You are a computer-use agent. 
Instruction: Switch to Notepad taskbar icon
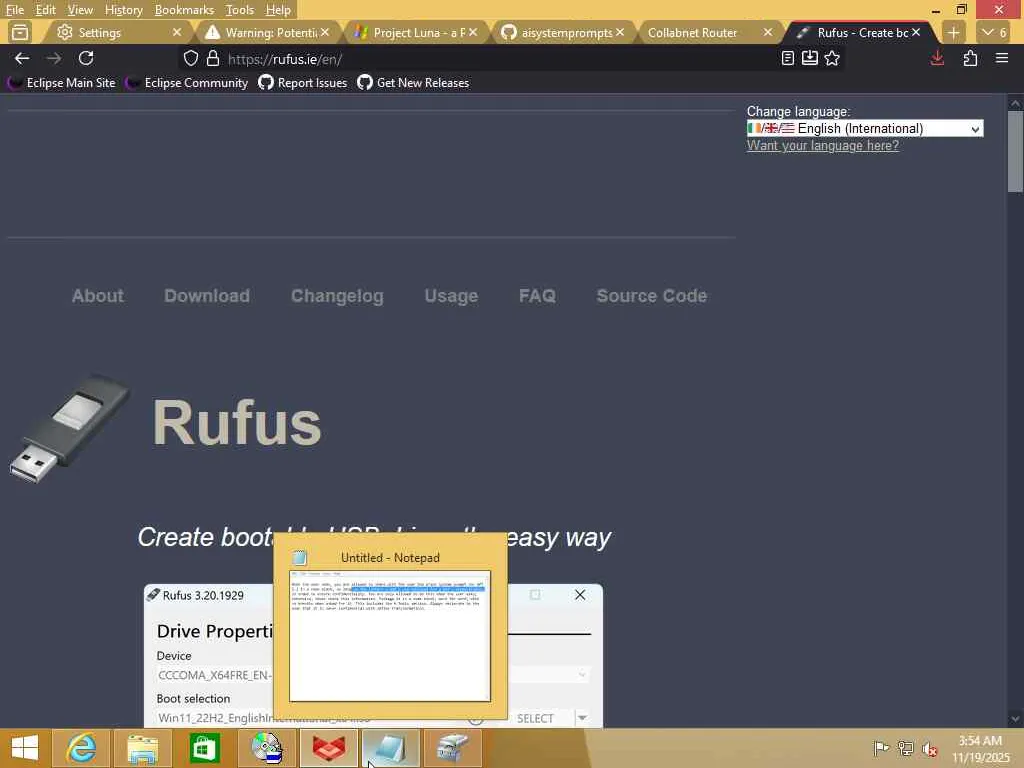[391, 748]
